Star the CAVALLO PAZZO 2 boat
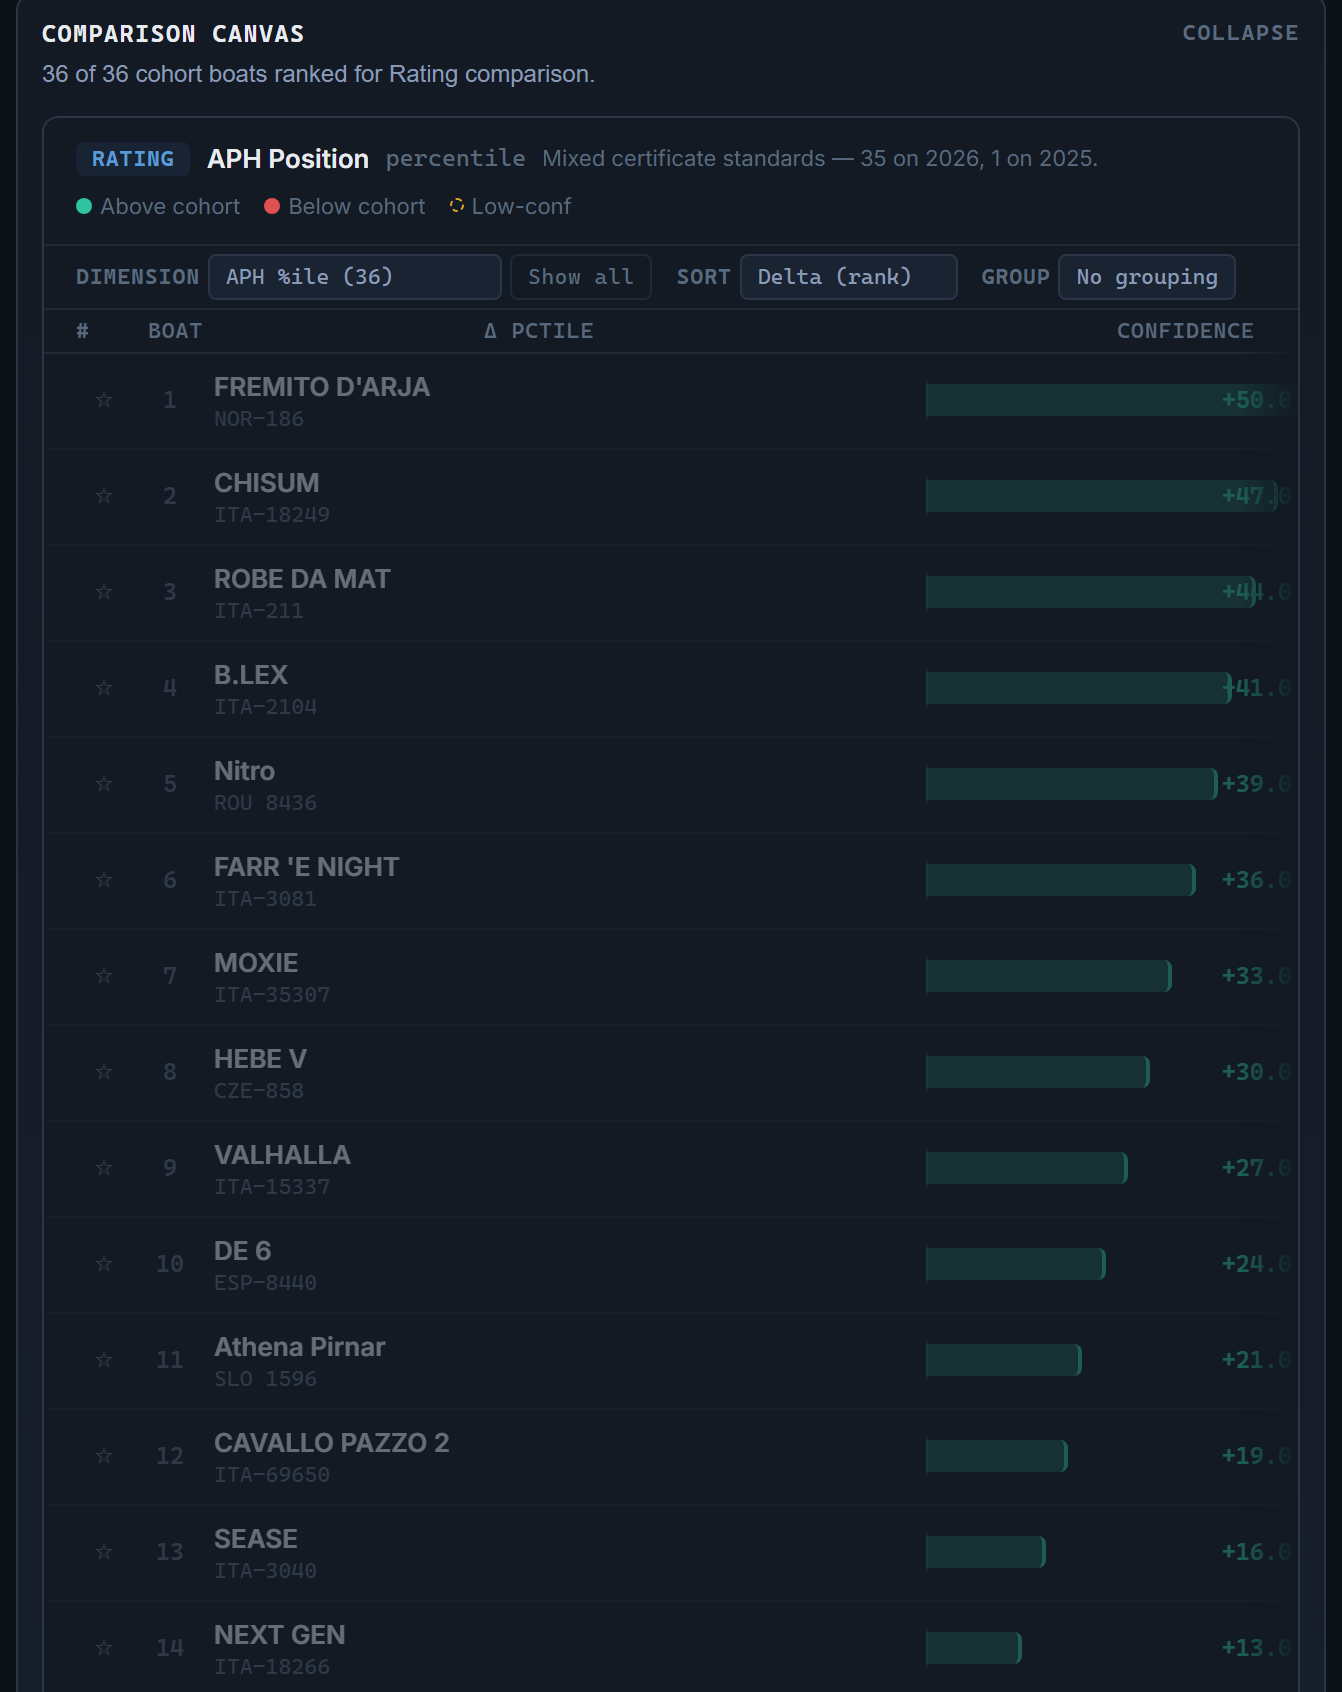The height and width of the screenshot is (1692, 1342). [x=104, y=1456]
